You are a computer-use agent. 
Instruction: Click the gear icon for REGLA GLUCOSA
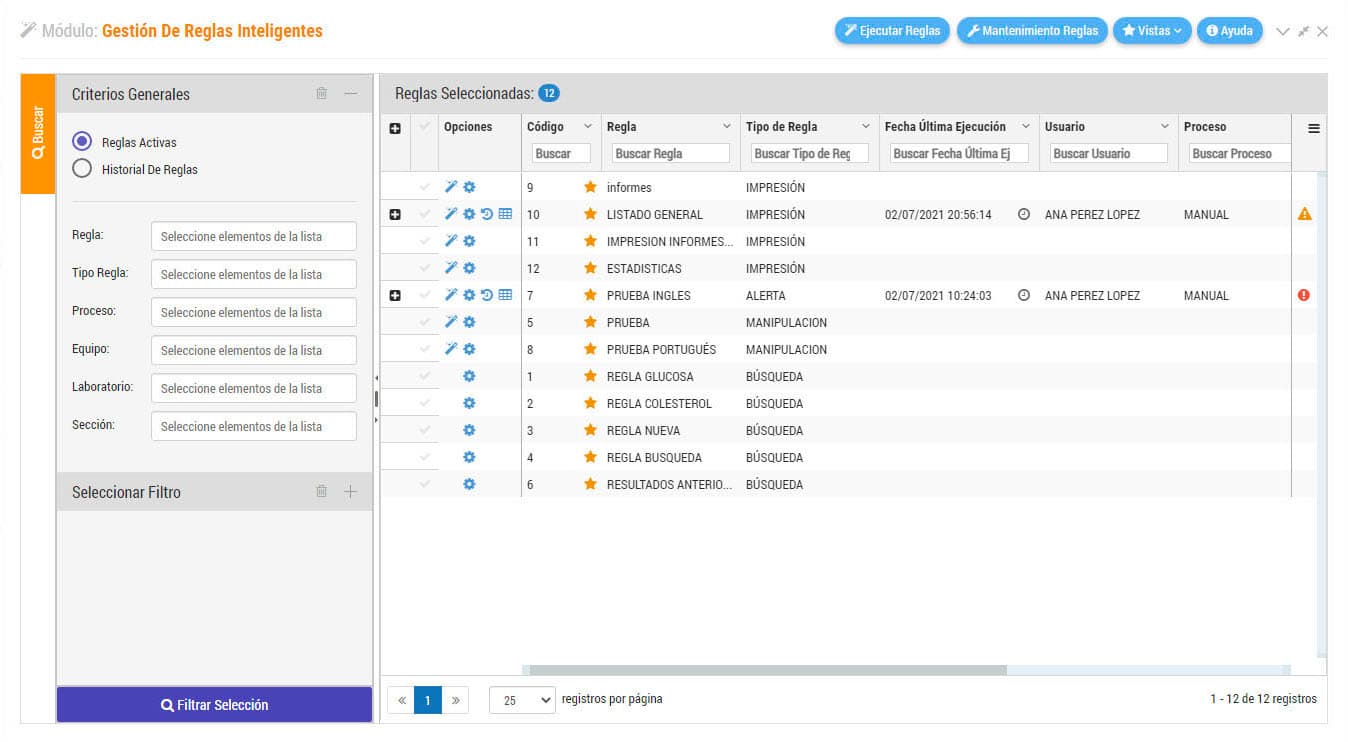pyautogui.click(x=469, y=377)
